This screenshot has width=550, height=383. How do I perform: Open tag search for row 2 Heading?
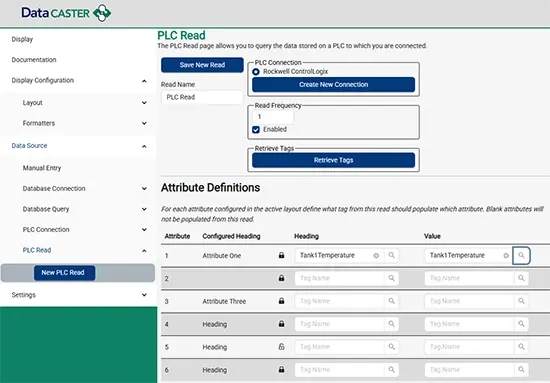point(391,278)
